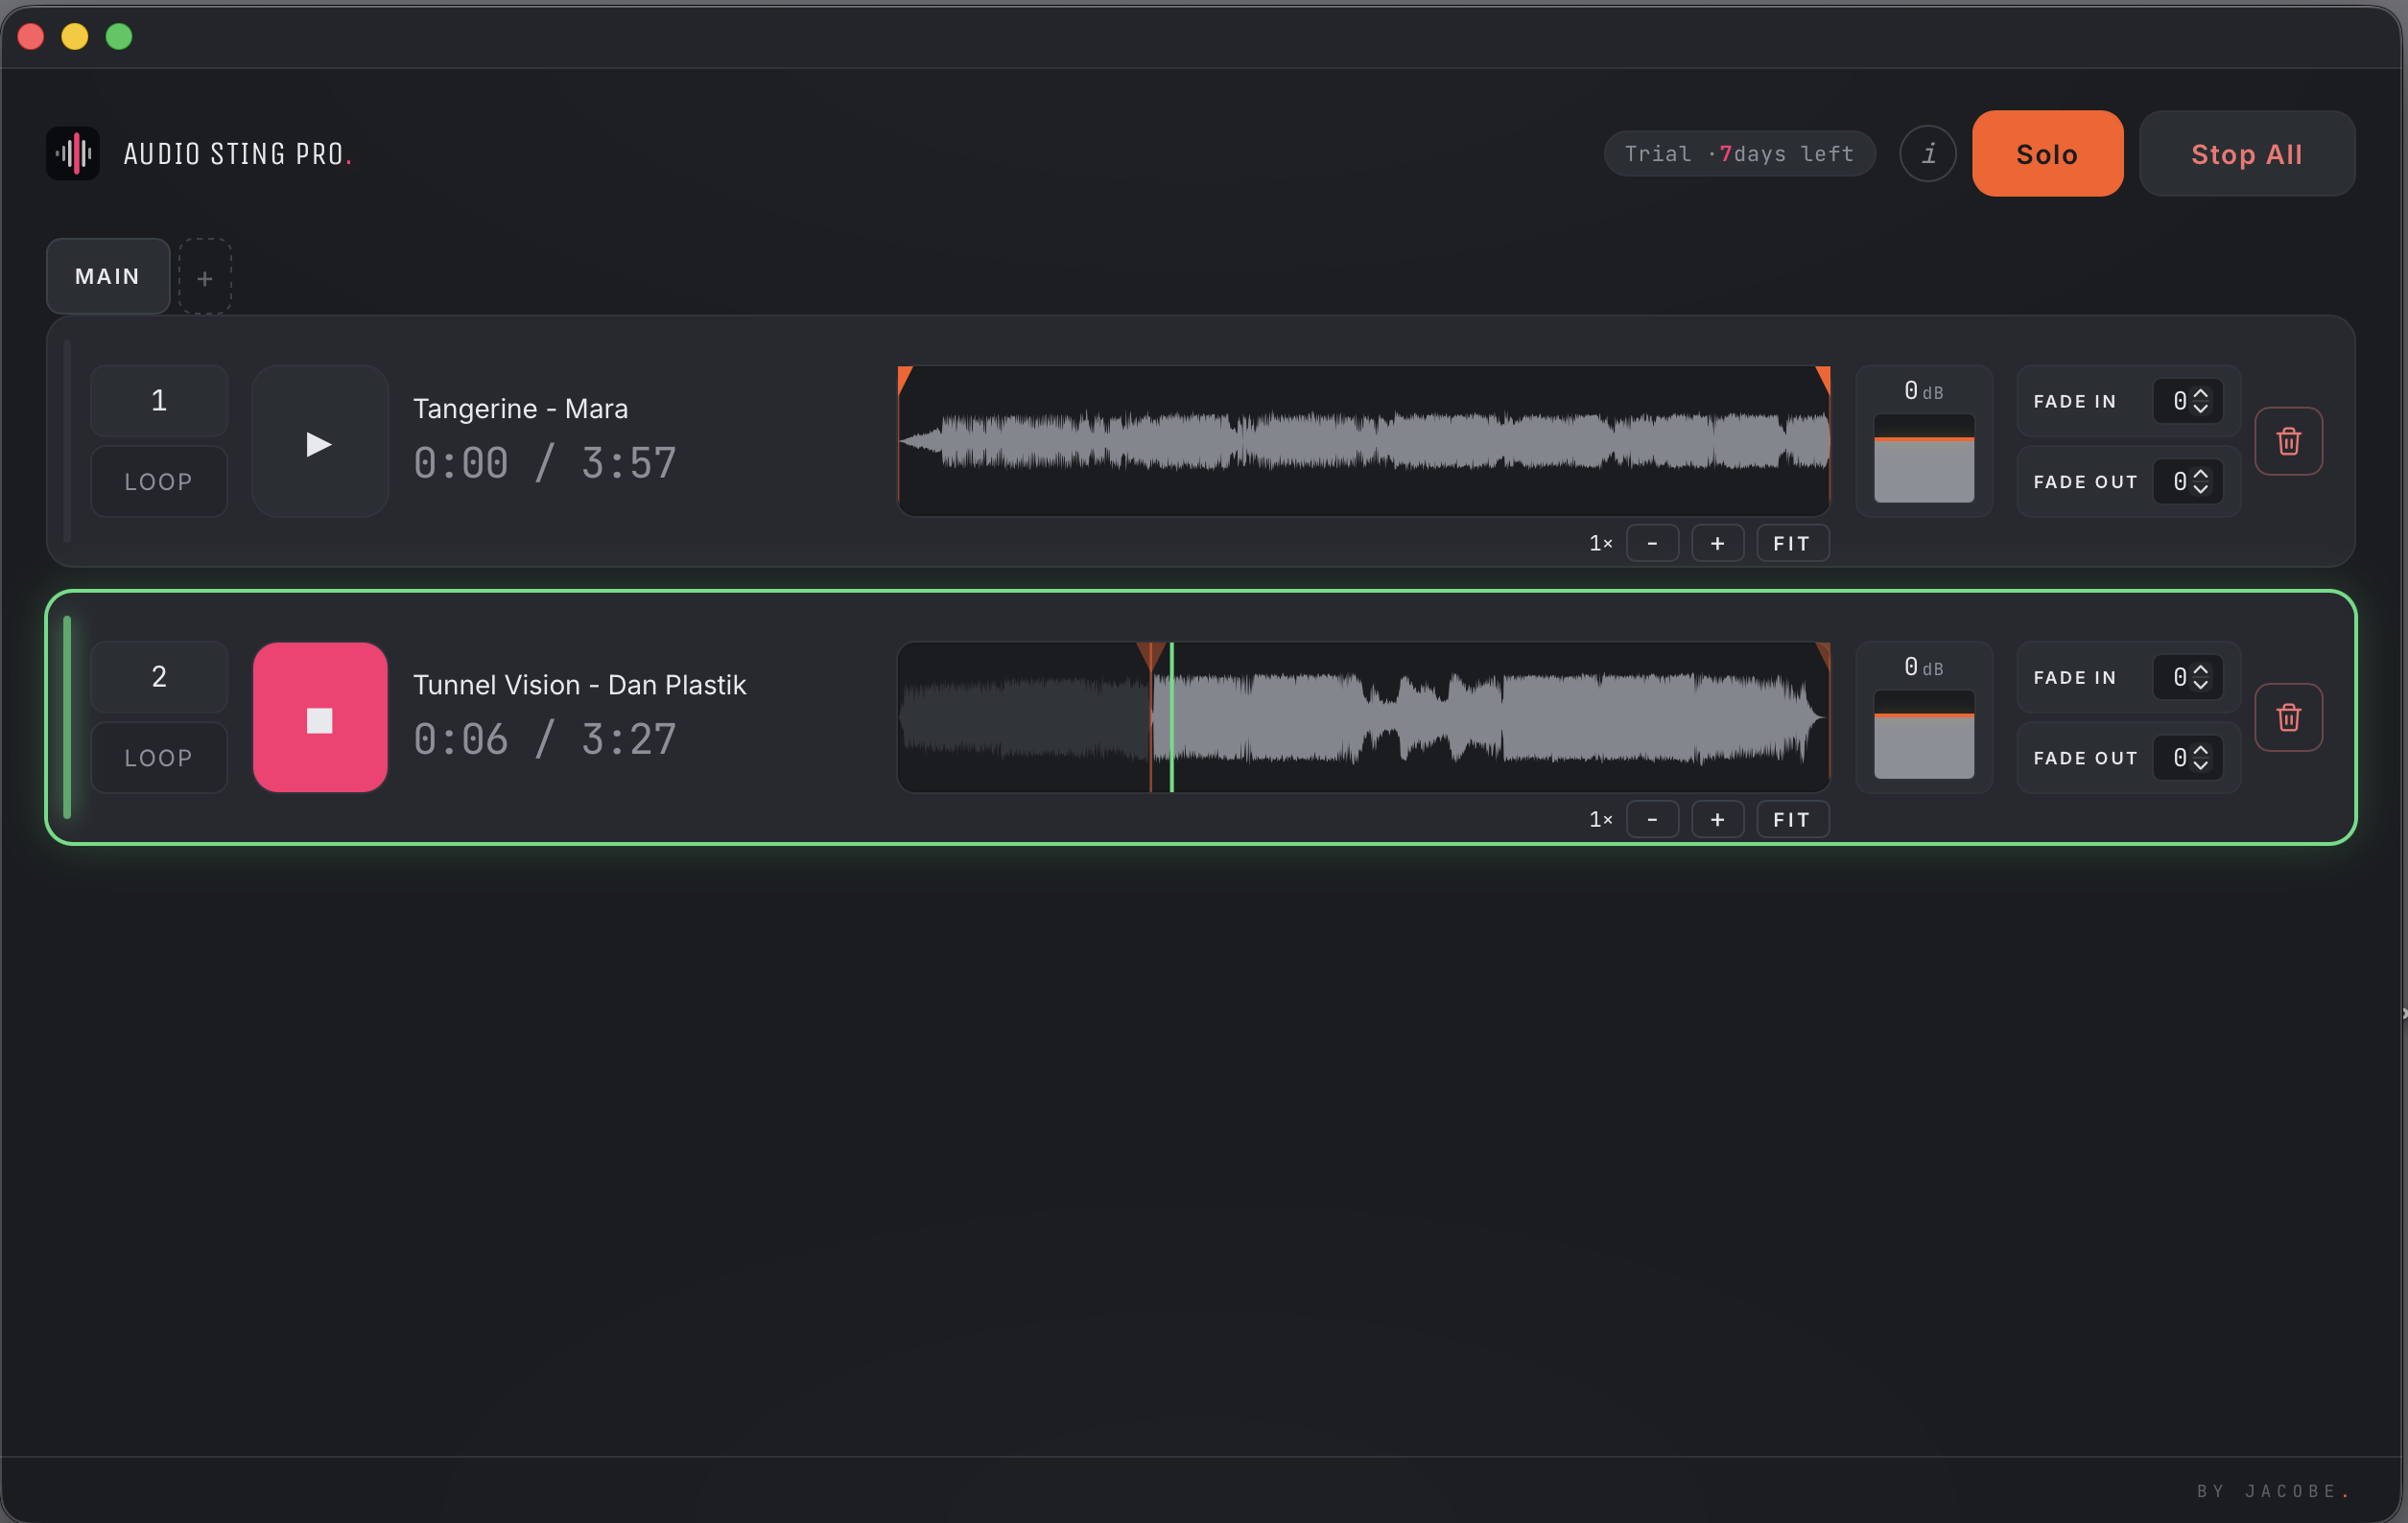2408x1523 pixels.
Task: Click the end marker on Tangerine waveform
Action: (1823, 379)
